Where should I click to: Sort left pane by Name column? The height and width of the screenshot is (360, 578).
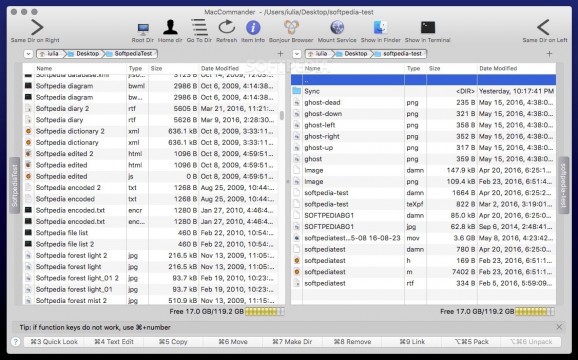point(80,68)
